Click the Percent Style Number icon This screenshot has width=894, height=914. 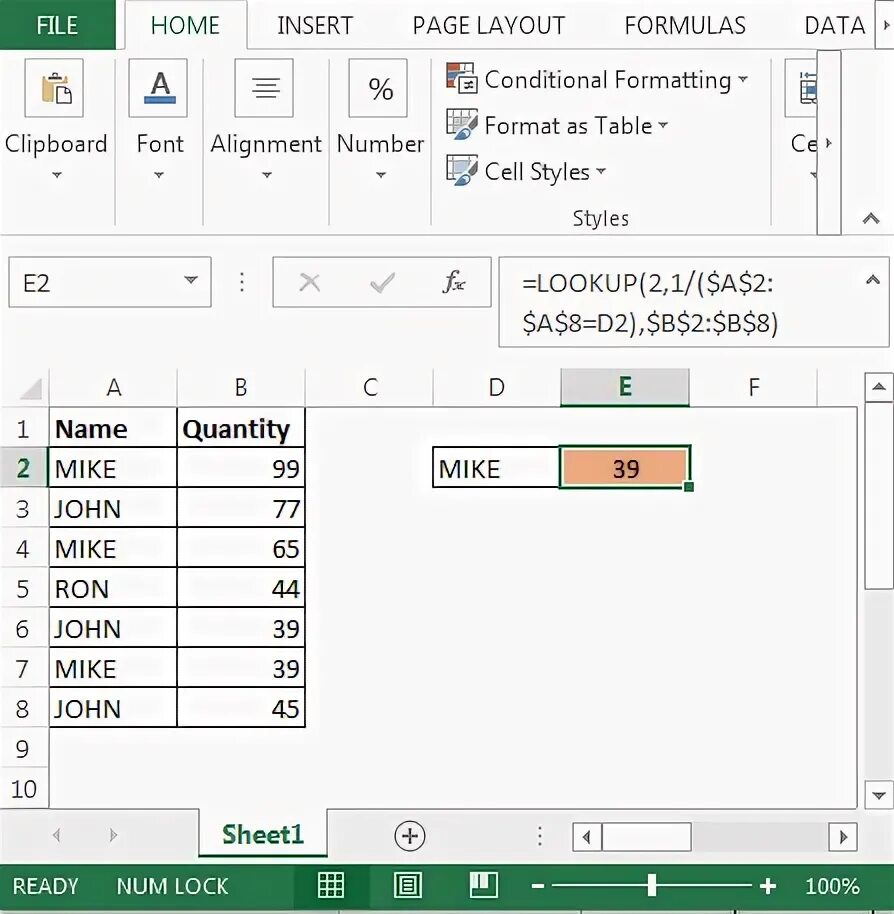tap(378, 88)
